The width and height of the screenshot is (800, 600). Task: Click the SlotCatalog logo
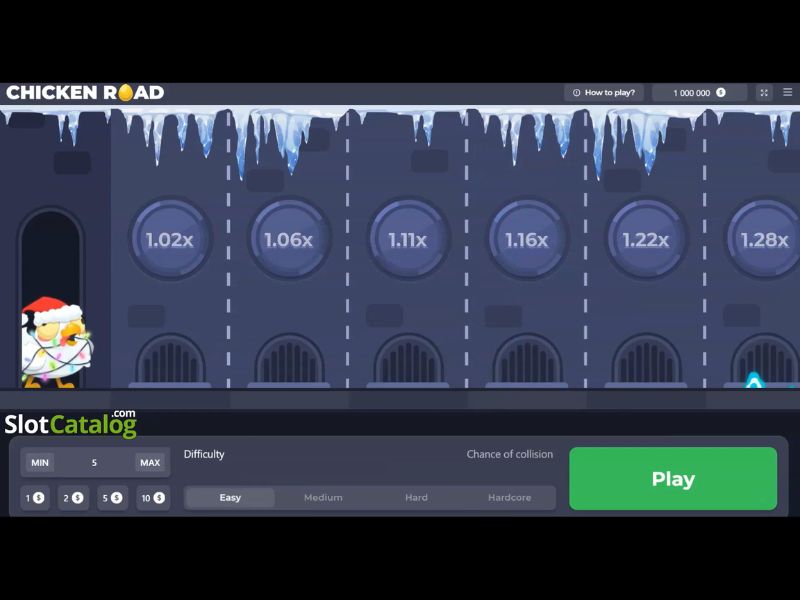[x=72, y=421]
